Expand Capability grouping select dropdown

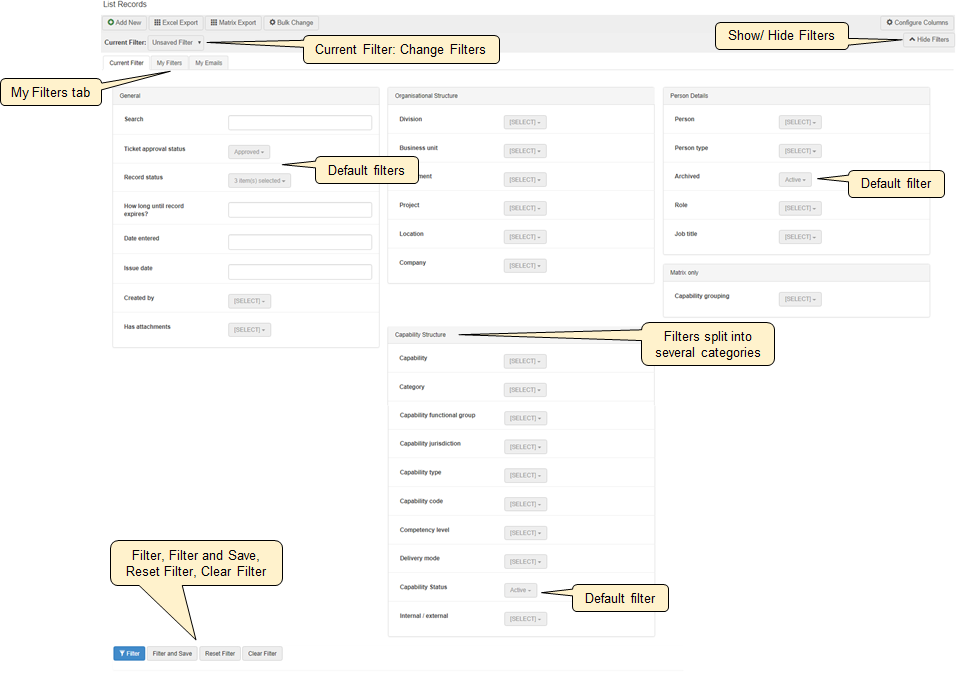coord(800,299)
